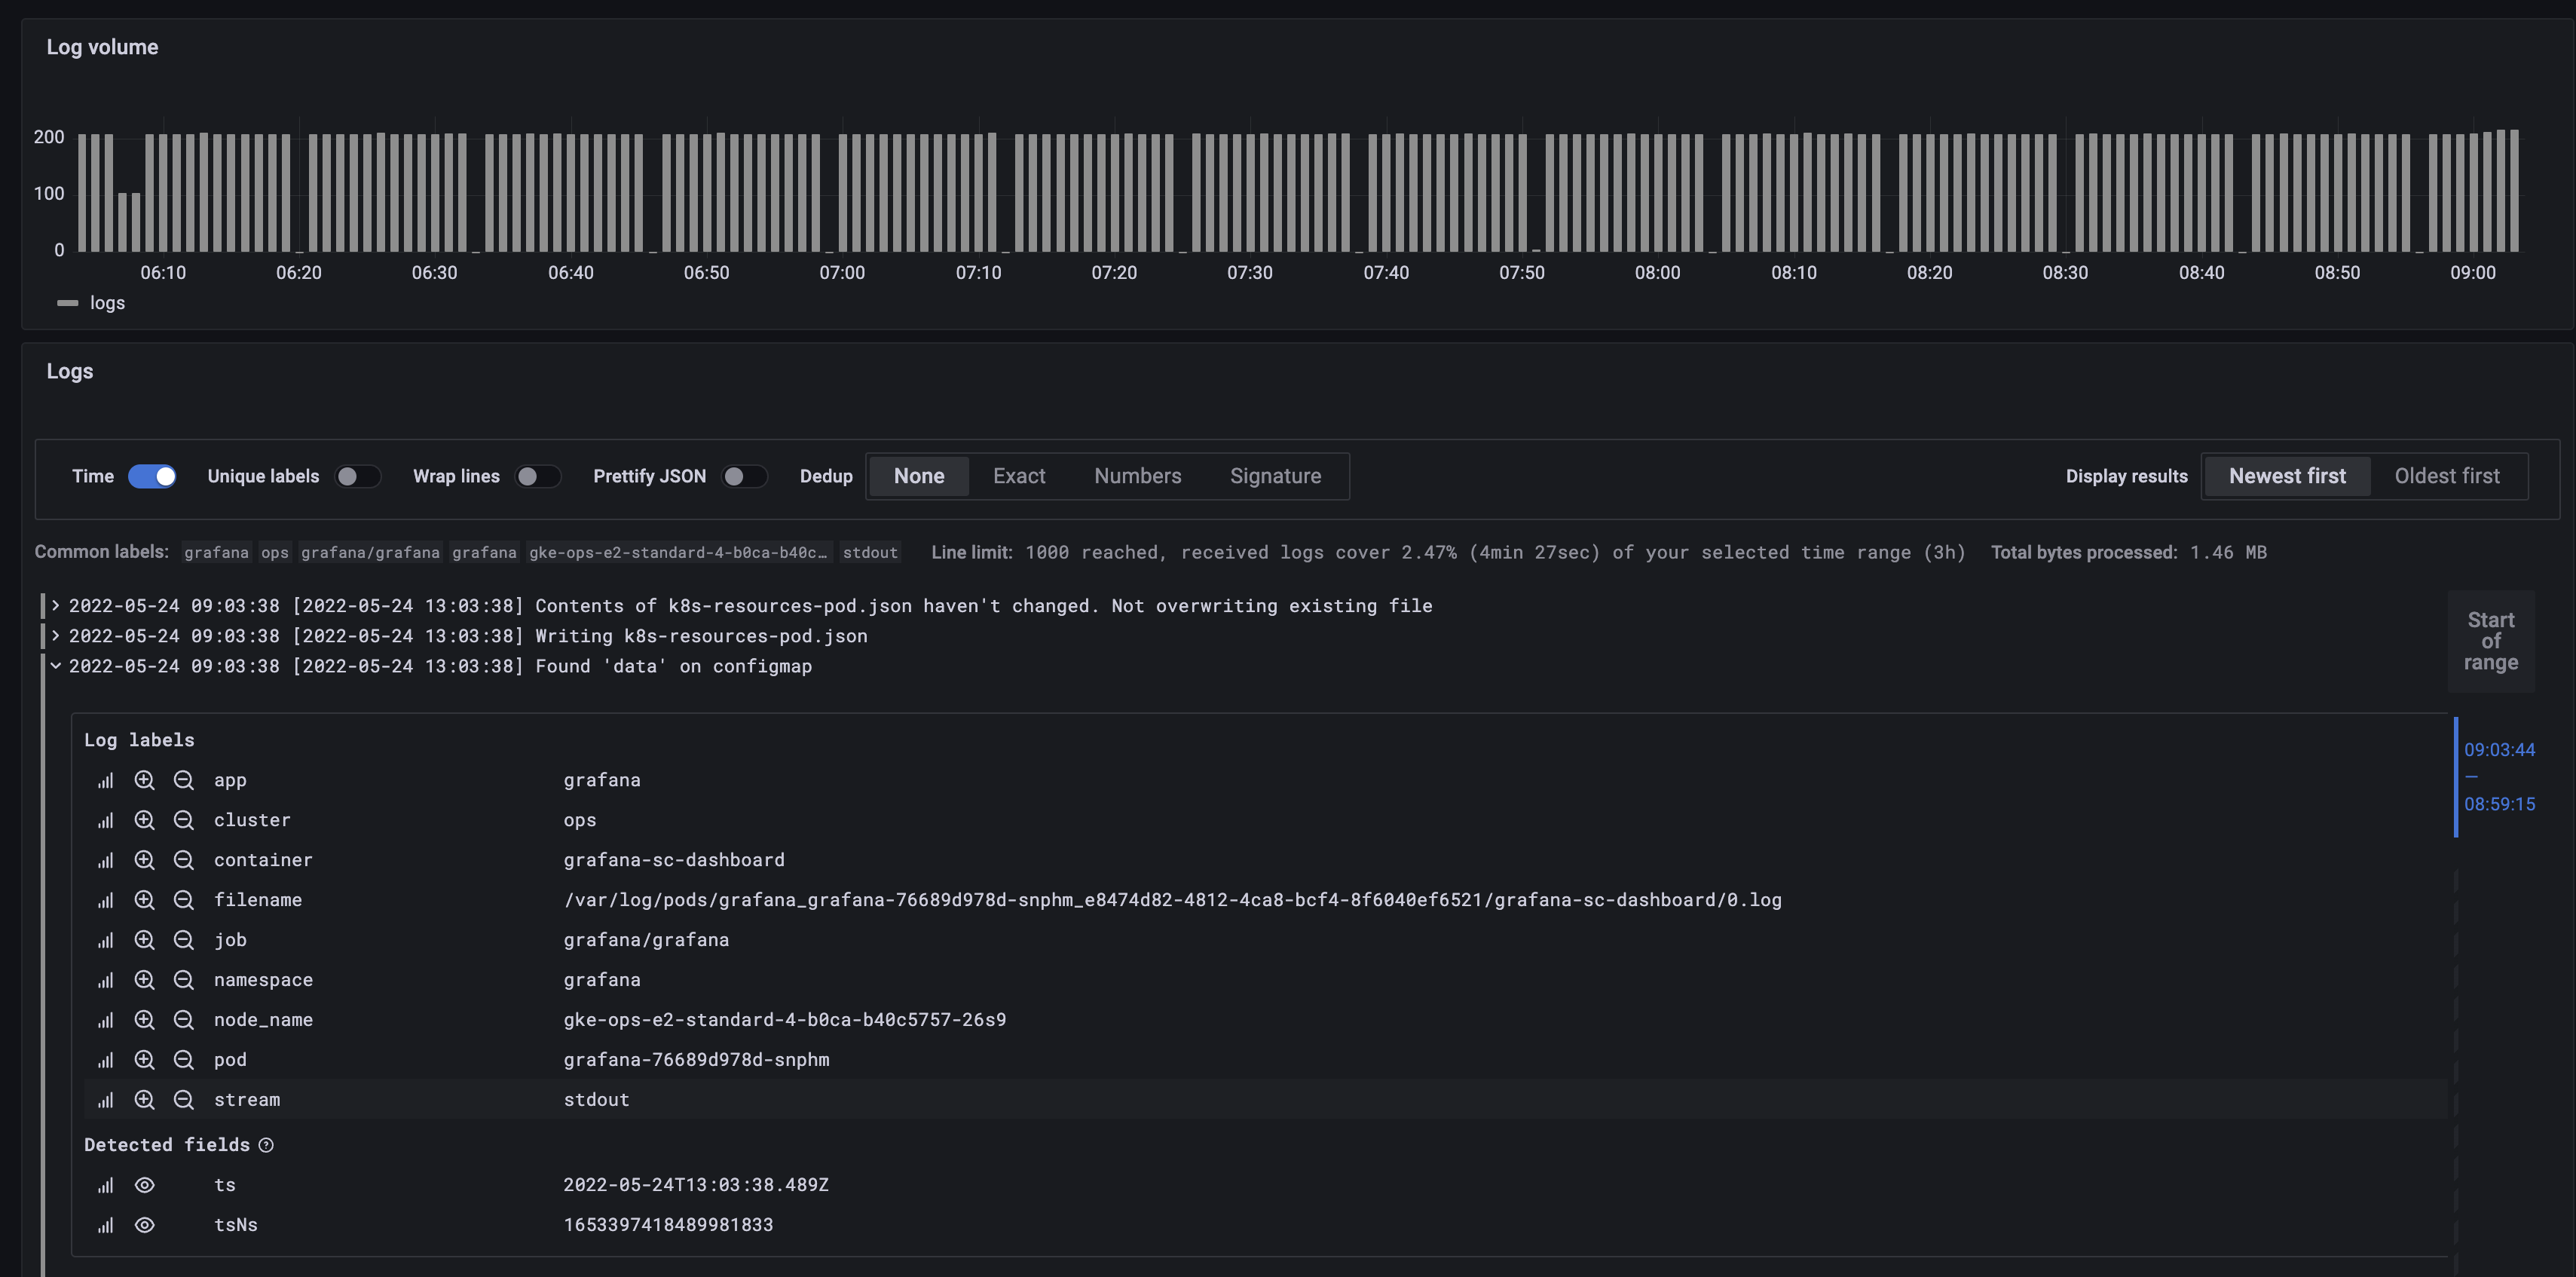This screenshot has height=1277, width=2576.
Task: Disable the Time toggle
Action: click(152, 476)
